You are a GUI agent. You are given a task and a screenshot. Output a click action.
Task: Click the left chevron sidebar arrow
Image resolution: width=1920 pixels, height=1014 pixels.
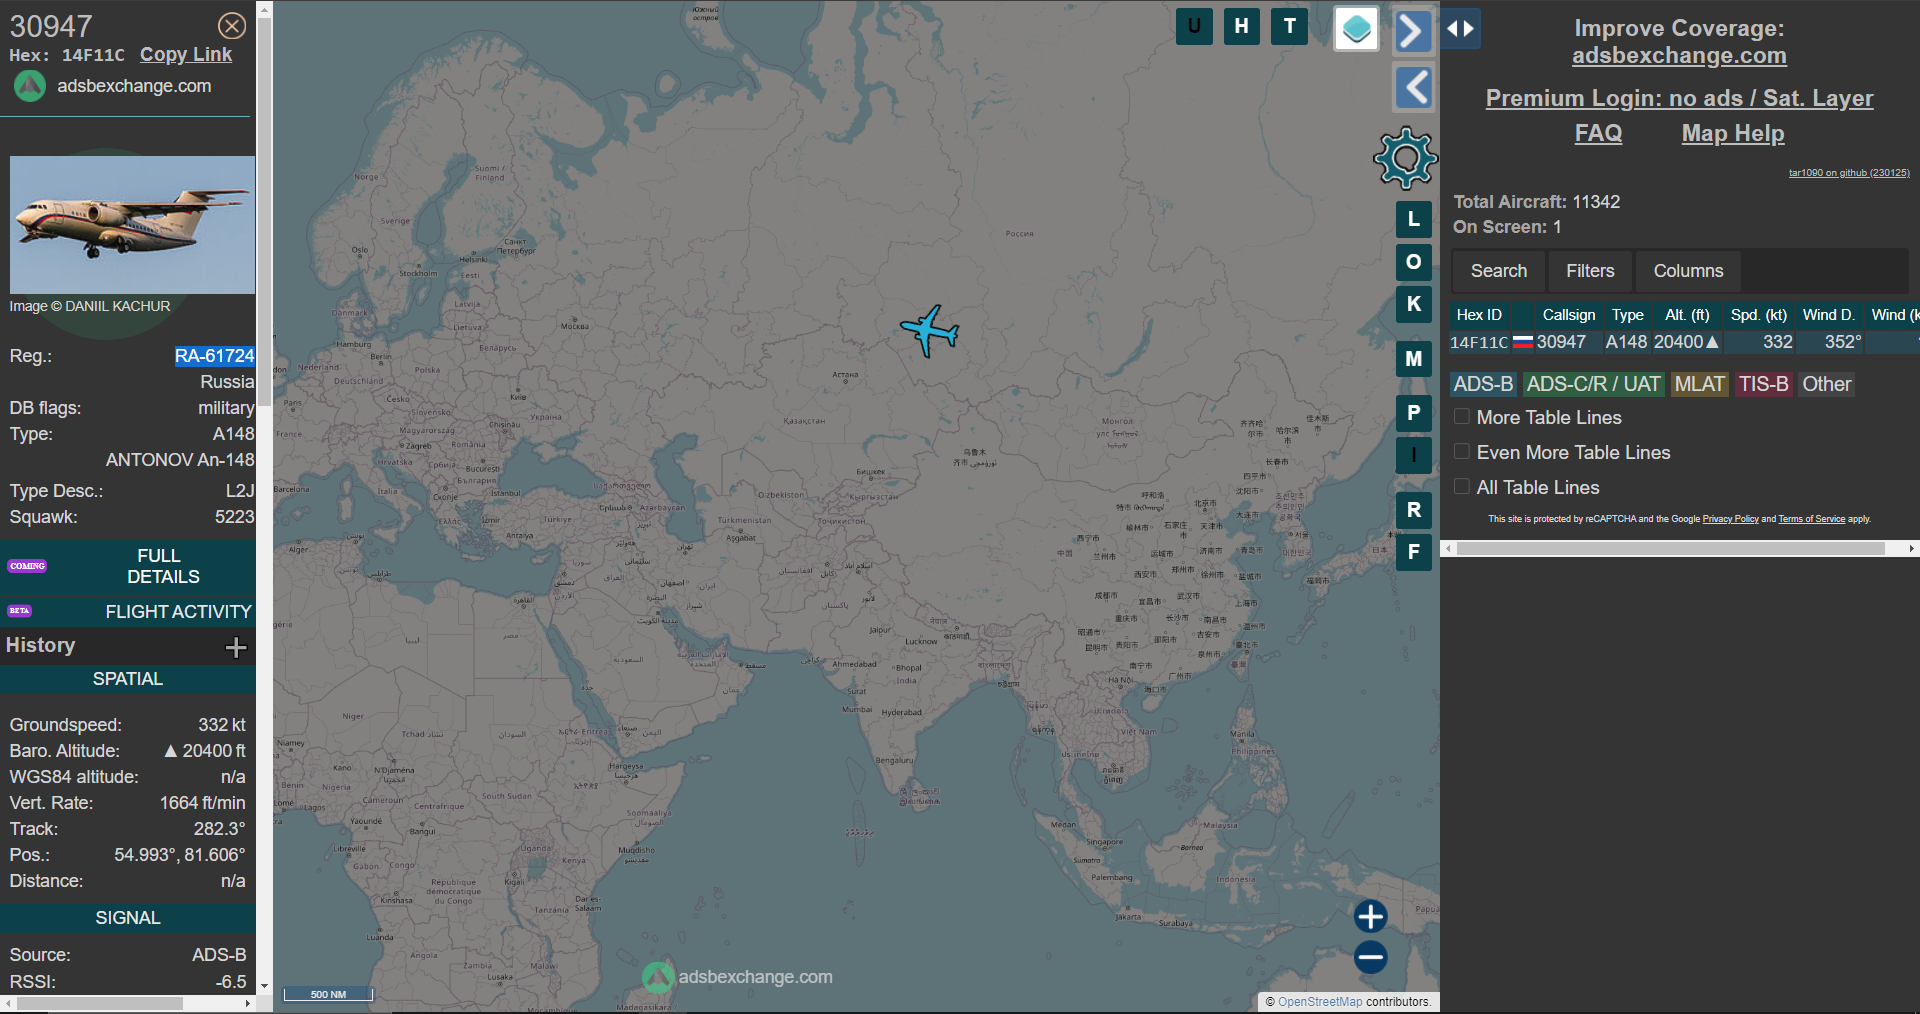(1412, 88)
